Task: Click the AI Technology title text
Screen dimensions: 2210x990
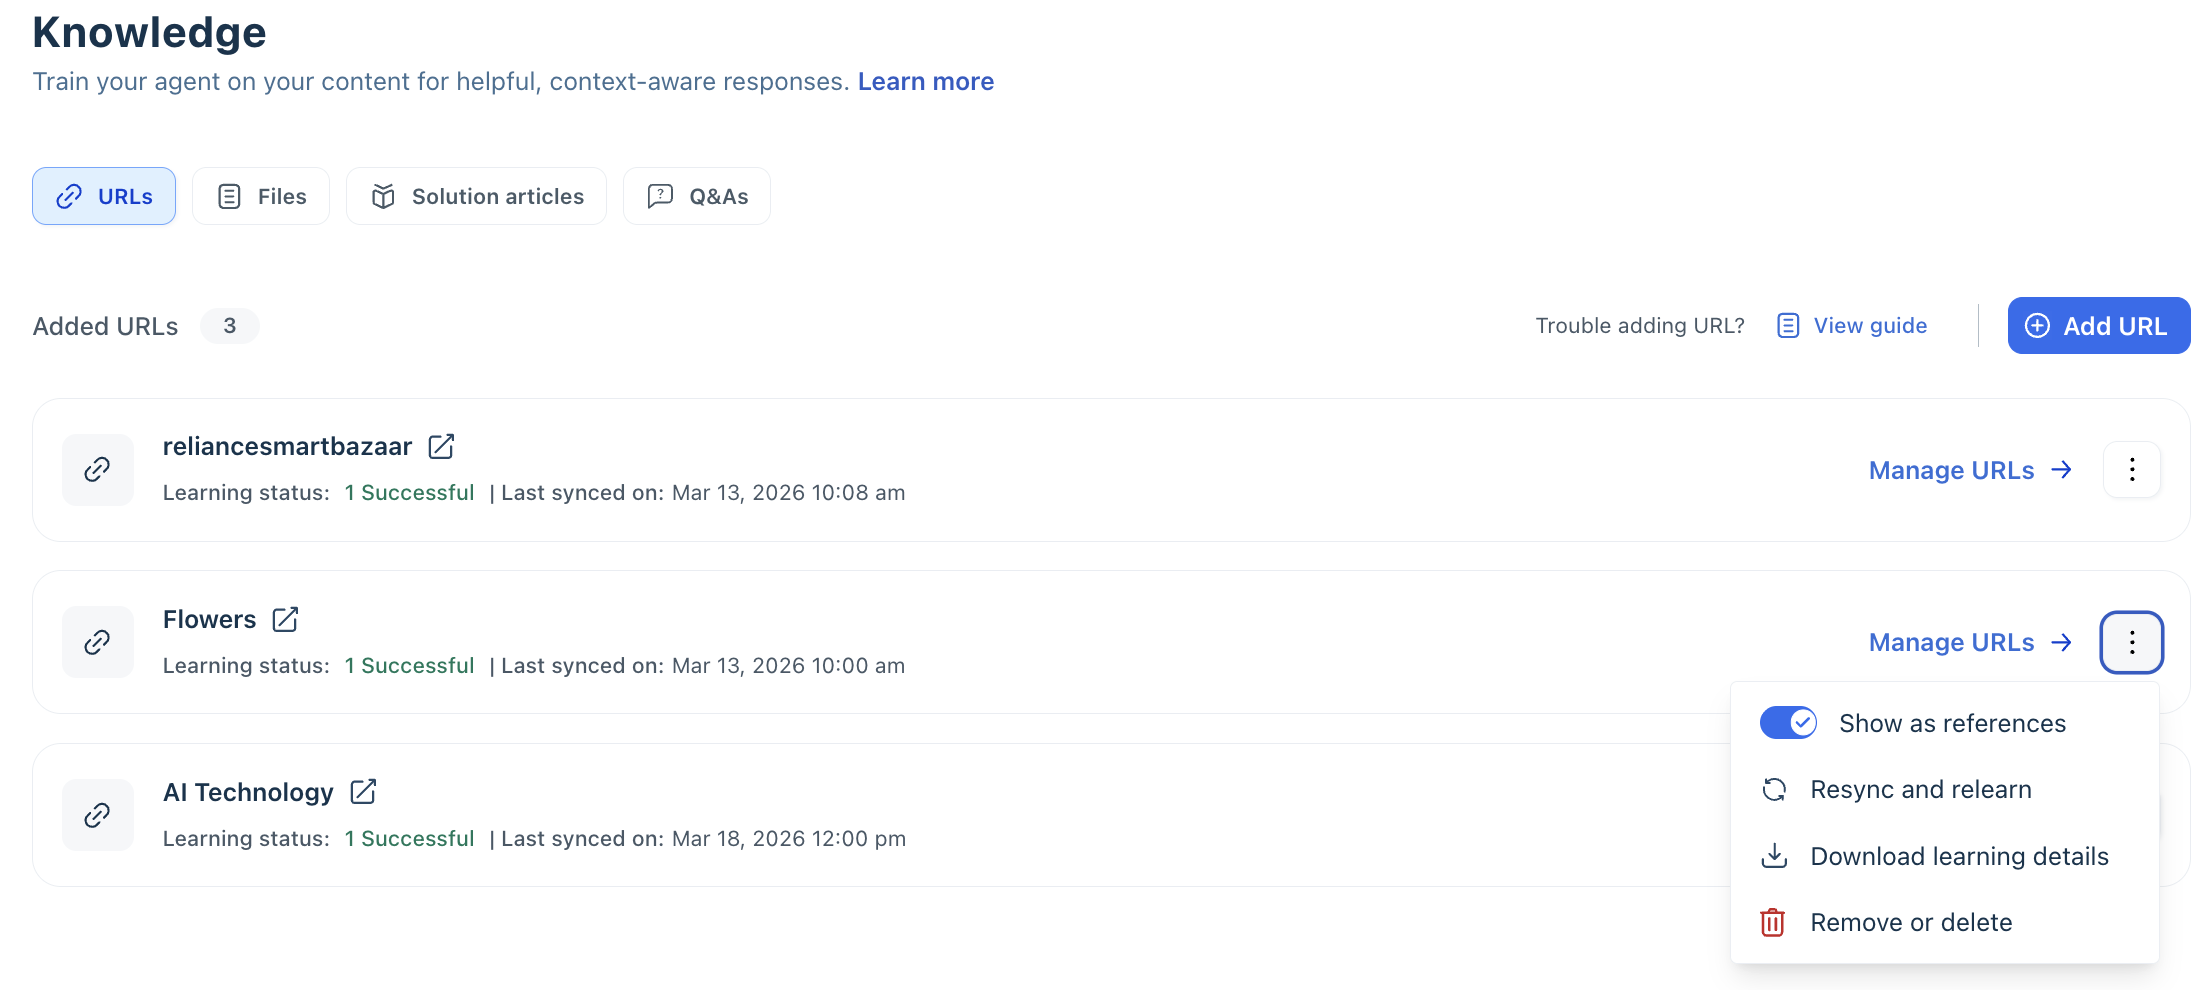Action: tap(248, 792)
